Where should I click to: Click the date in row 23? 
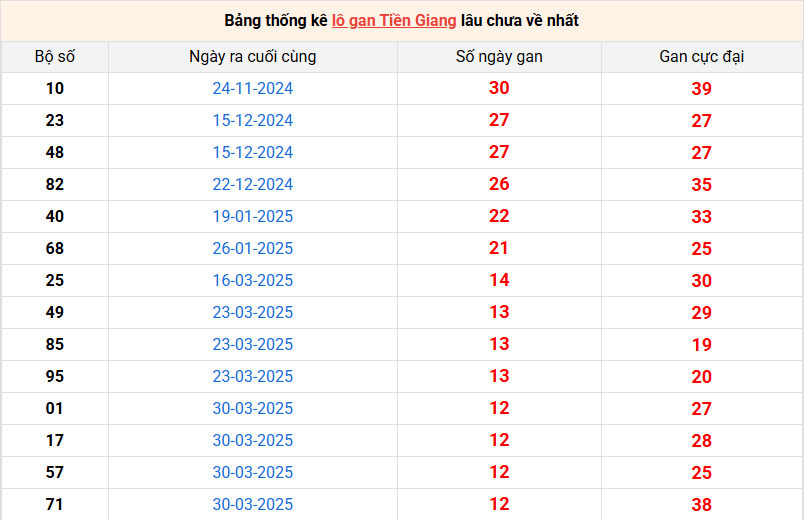coord(252,120)
